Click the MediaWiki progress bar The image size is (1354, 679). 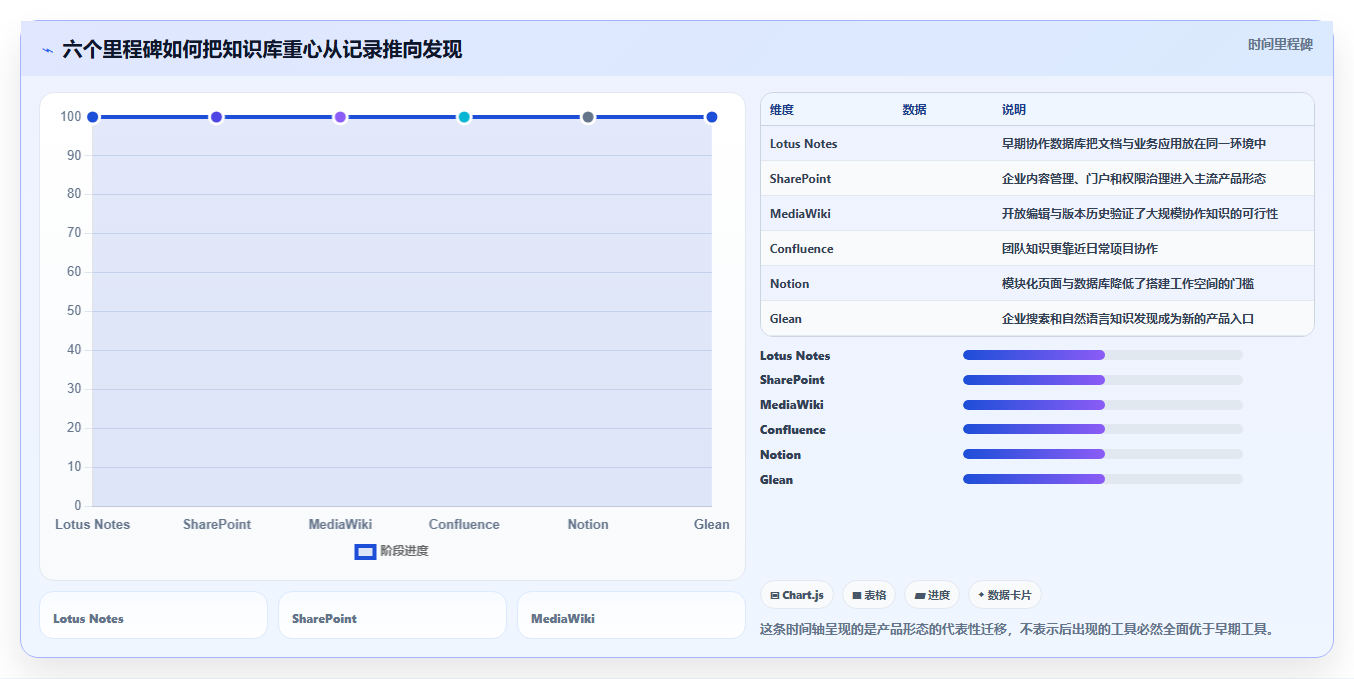click(x=1102, y=405)
